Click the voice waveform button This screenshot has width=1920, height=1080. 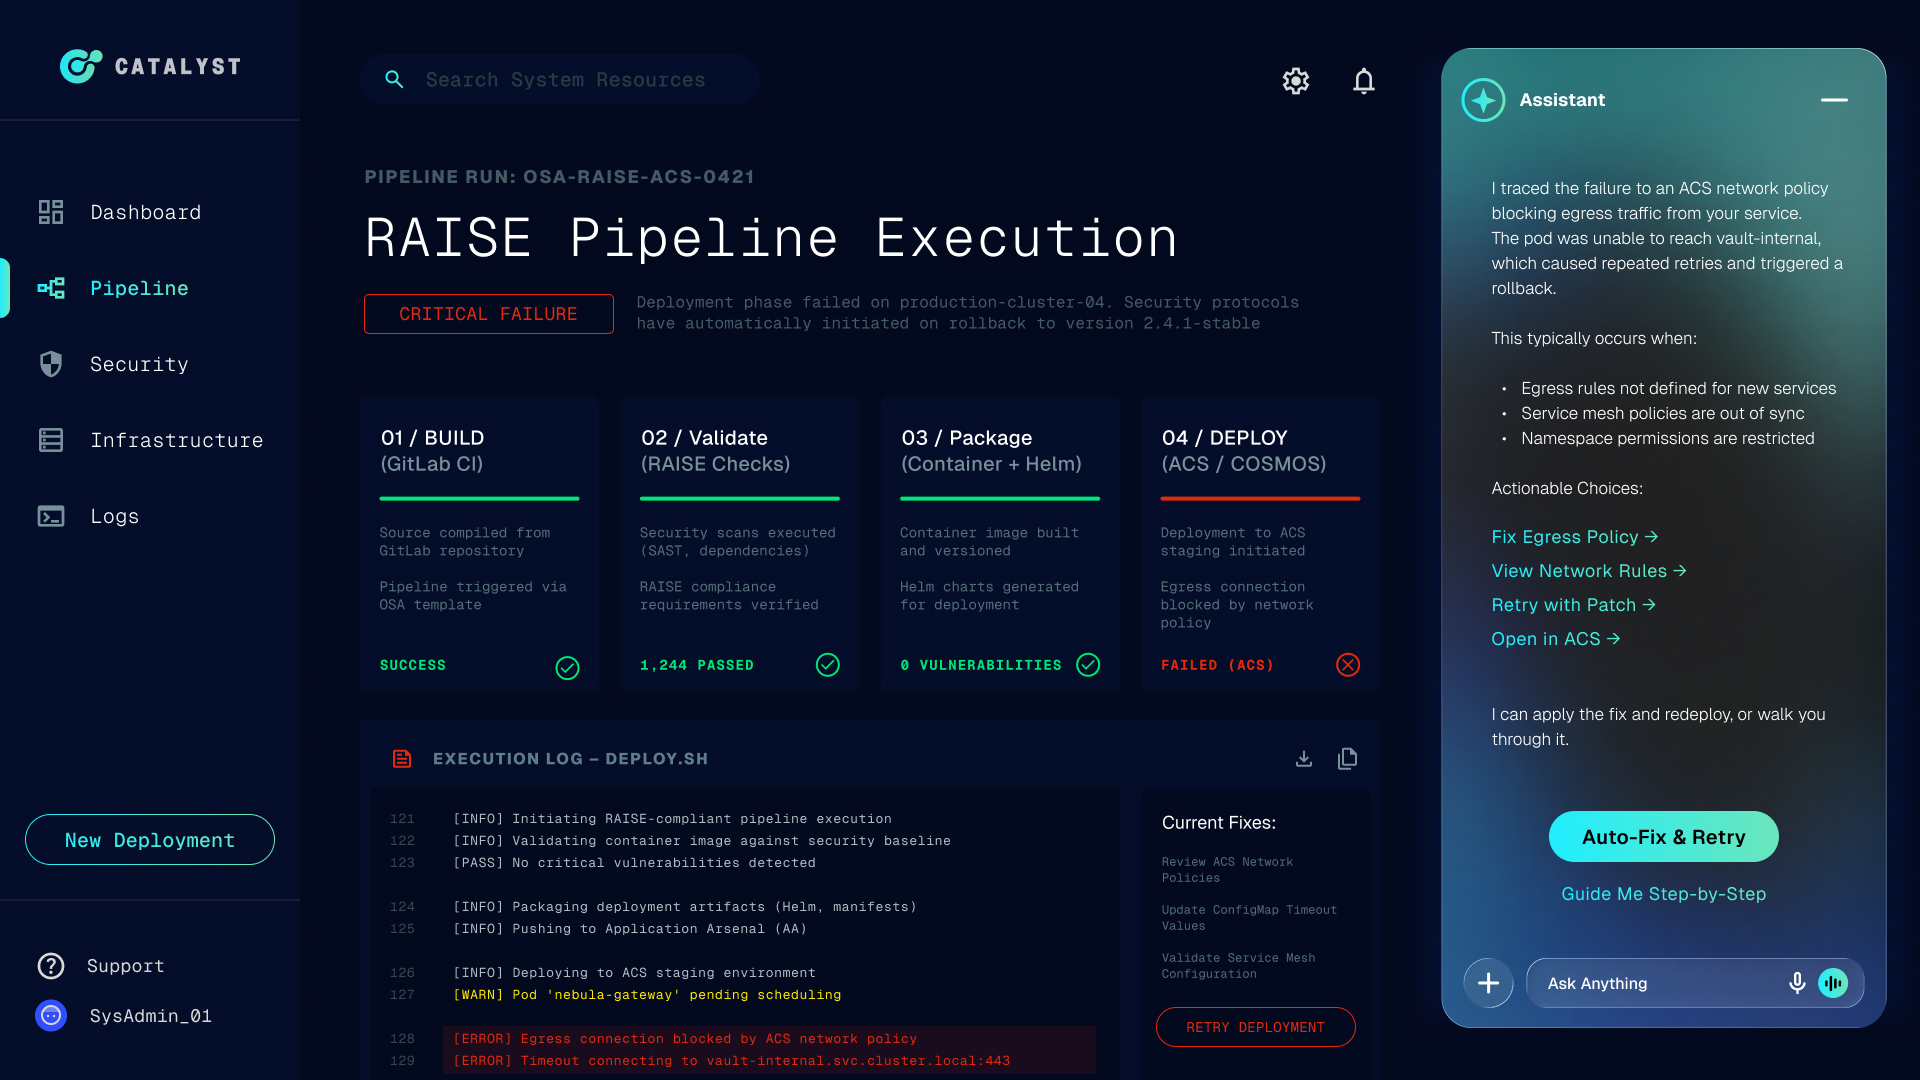[1833, 983]
